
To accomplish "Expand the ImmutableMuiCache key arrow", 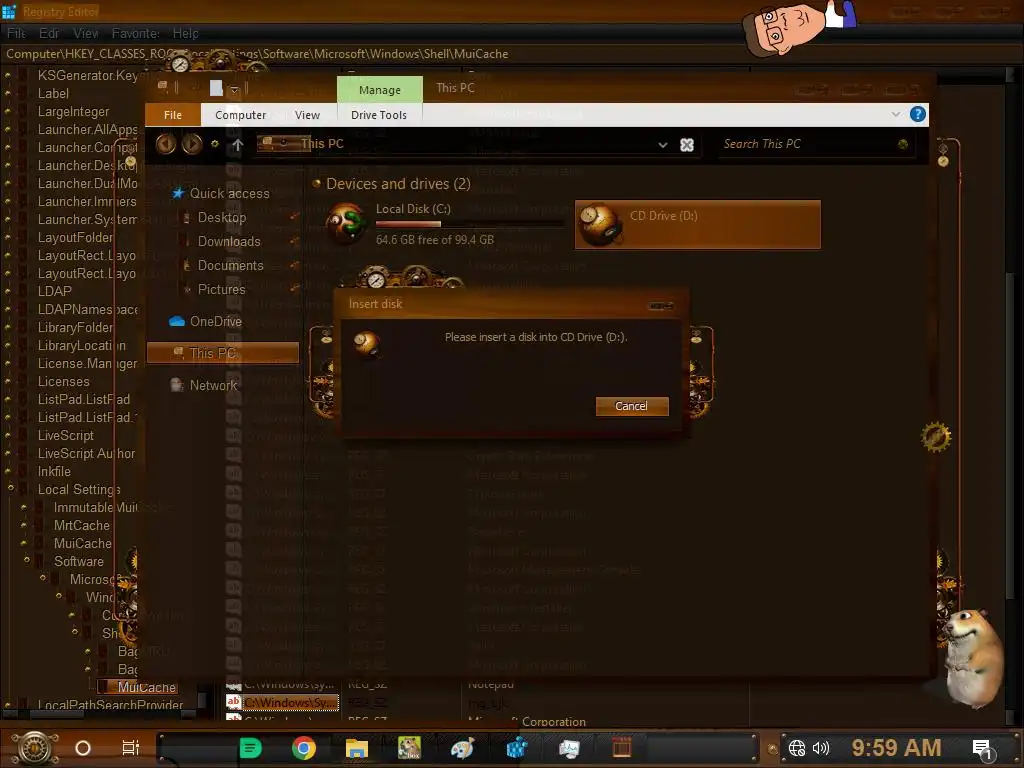I will pos(24,507).
